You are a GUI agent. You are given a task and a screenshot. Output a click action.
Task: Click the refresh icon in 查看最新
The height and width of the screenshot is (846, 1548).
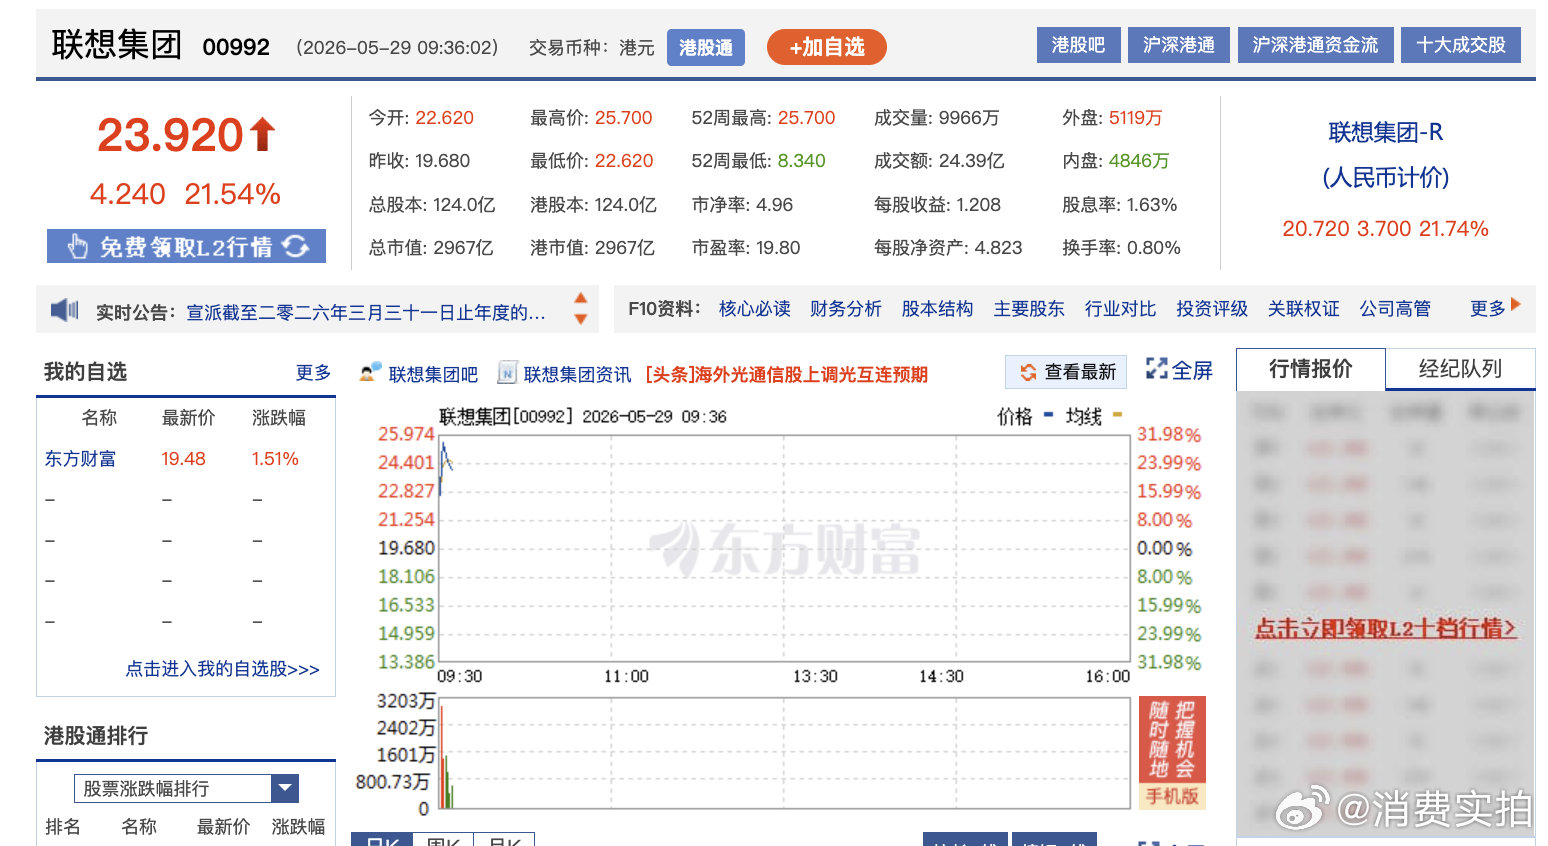(x=1028, y=372)
